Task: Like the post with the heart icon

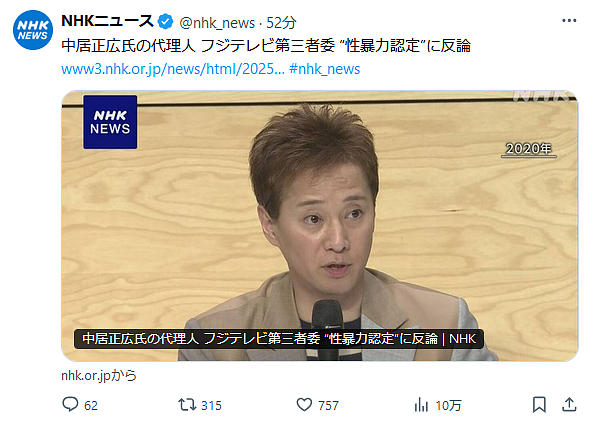Action: 304,404
